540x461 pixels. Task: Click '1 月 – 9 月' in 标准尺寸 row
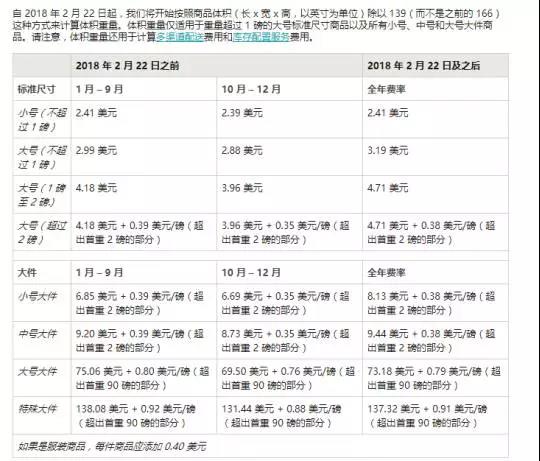point(100,89)
